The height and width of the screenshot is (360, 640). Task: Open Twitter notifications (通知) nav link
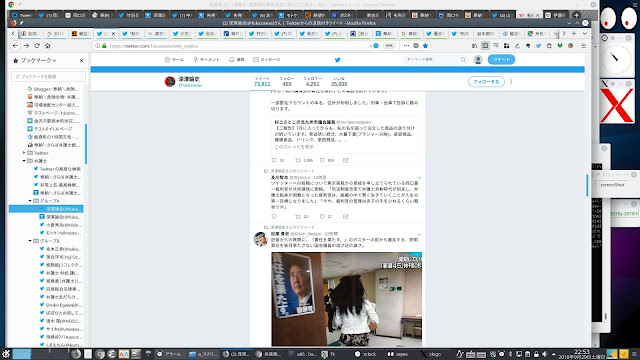click(237, 60)
